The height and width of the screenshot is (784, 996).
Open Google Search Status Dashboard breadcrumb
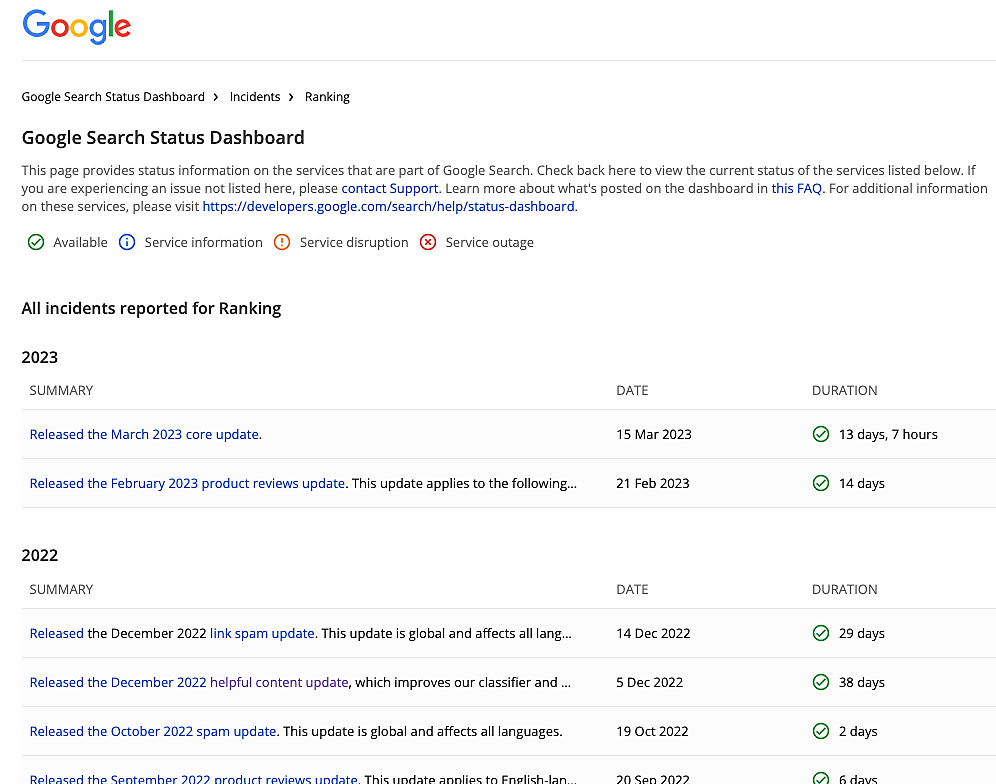113,97
